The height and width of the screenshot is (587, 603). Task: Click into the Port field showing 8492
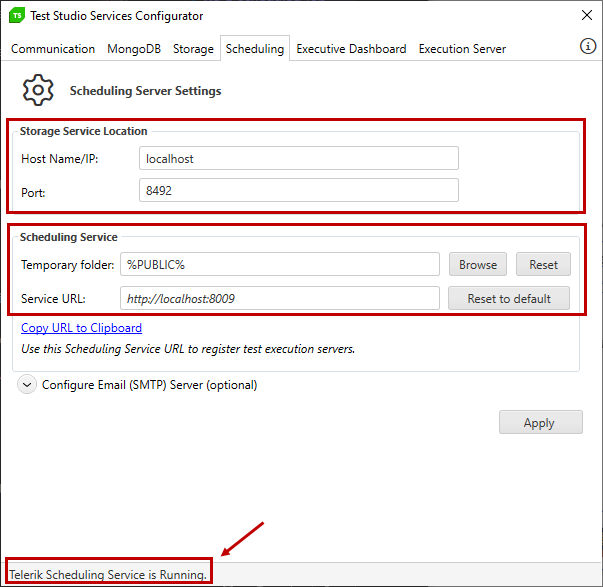[299, 190]
